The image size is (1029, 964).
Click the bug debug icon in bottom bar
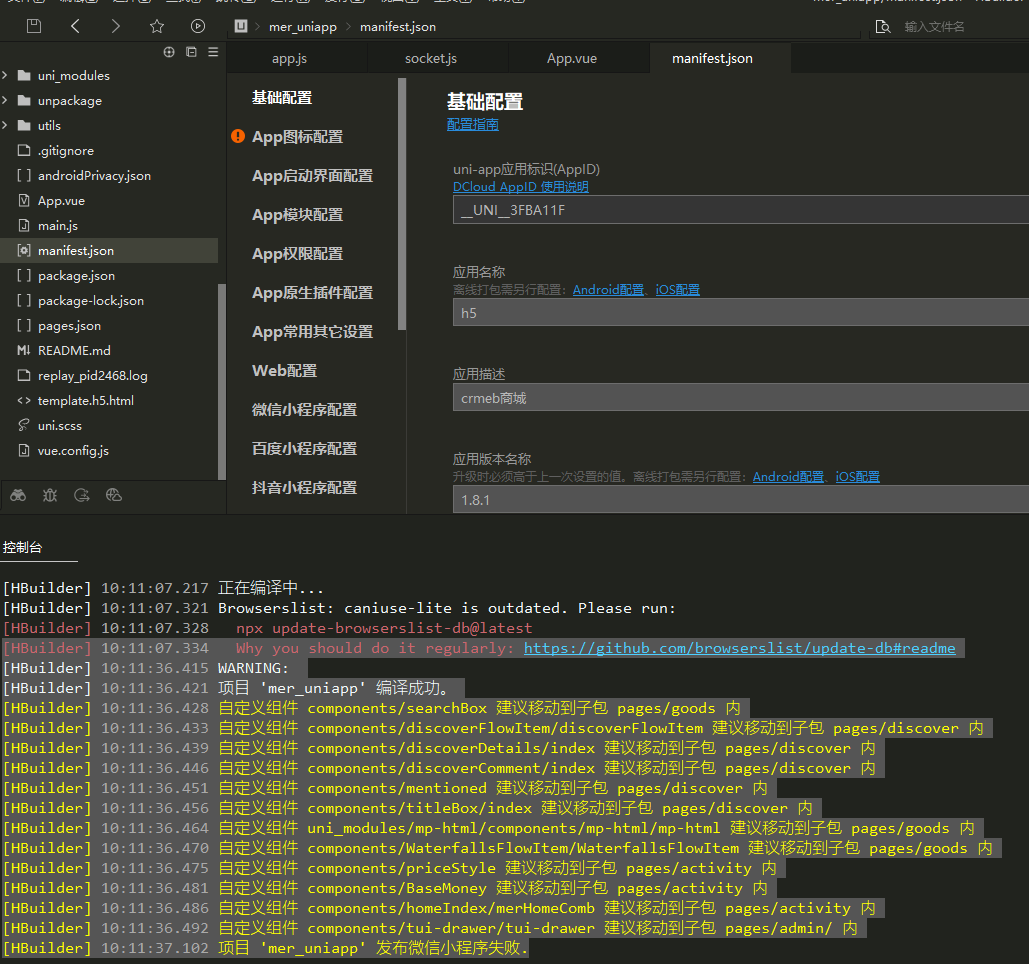[x=50, y=495]
